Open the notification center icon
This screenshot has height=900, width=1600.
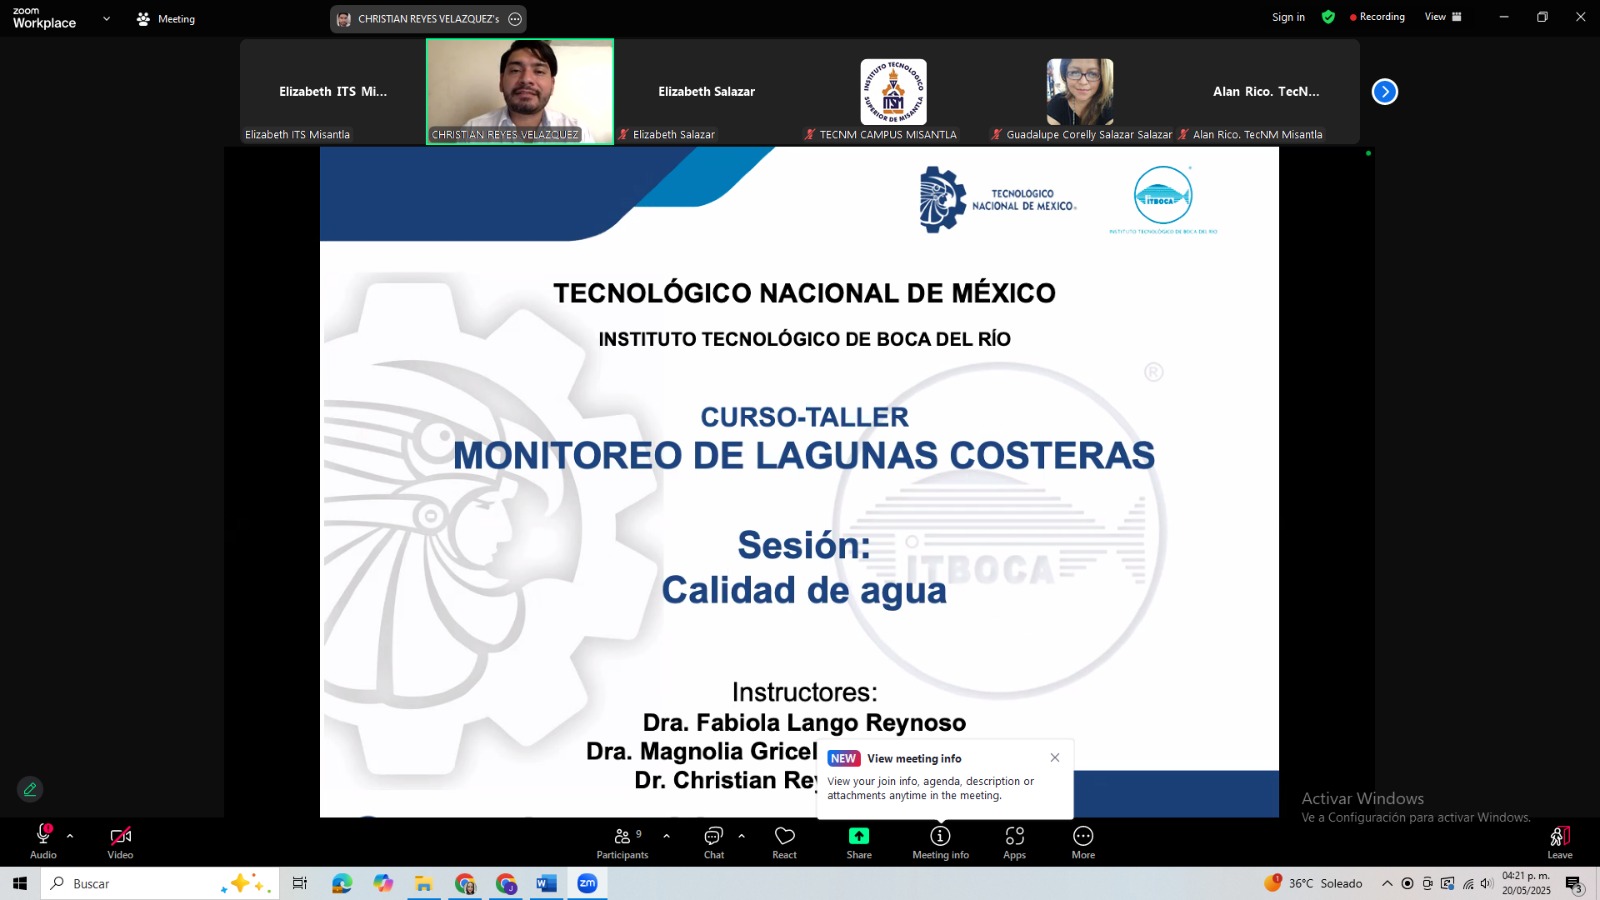tap(1574, 884)
